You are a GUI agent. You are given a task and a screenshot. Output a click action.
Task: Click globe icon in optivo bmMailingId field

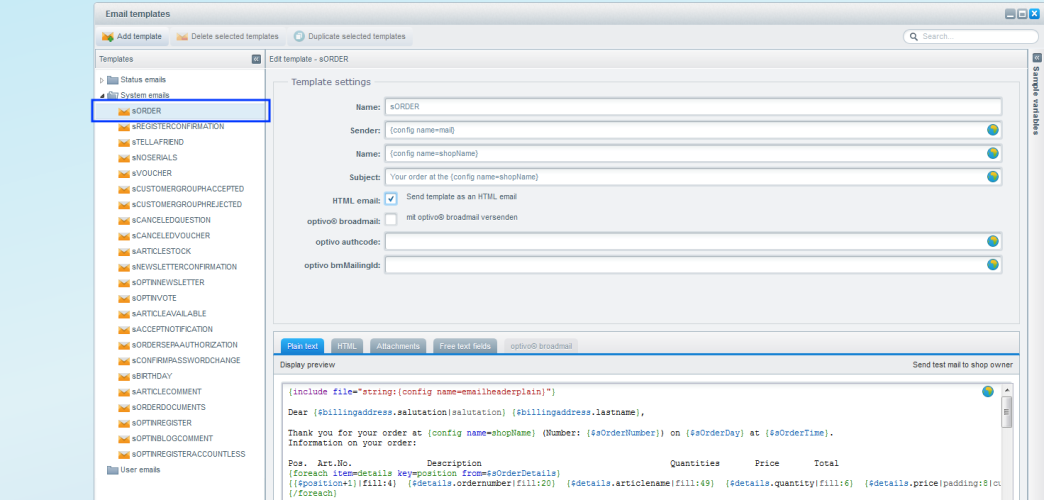click(x=993, y=265)
